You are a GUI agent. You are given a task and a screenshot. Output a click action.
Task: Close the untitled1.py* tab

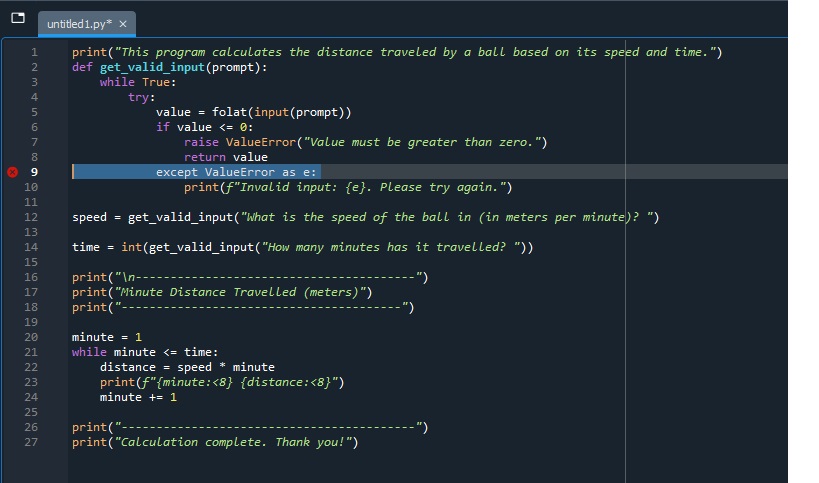click(123, 24)
